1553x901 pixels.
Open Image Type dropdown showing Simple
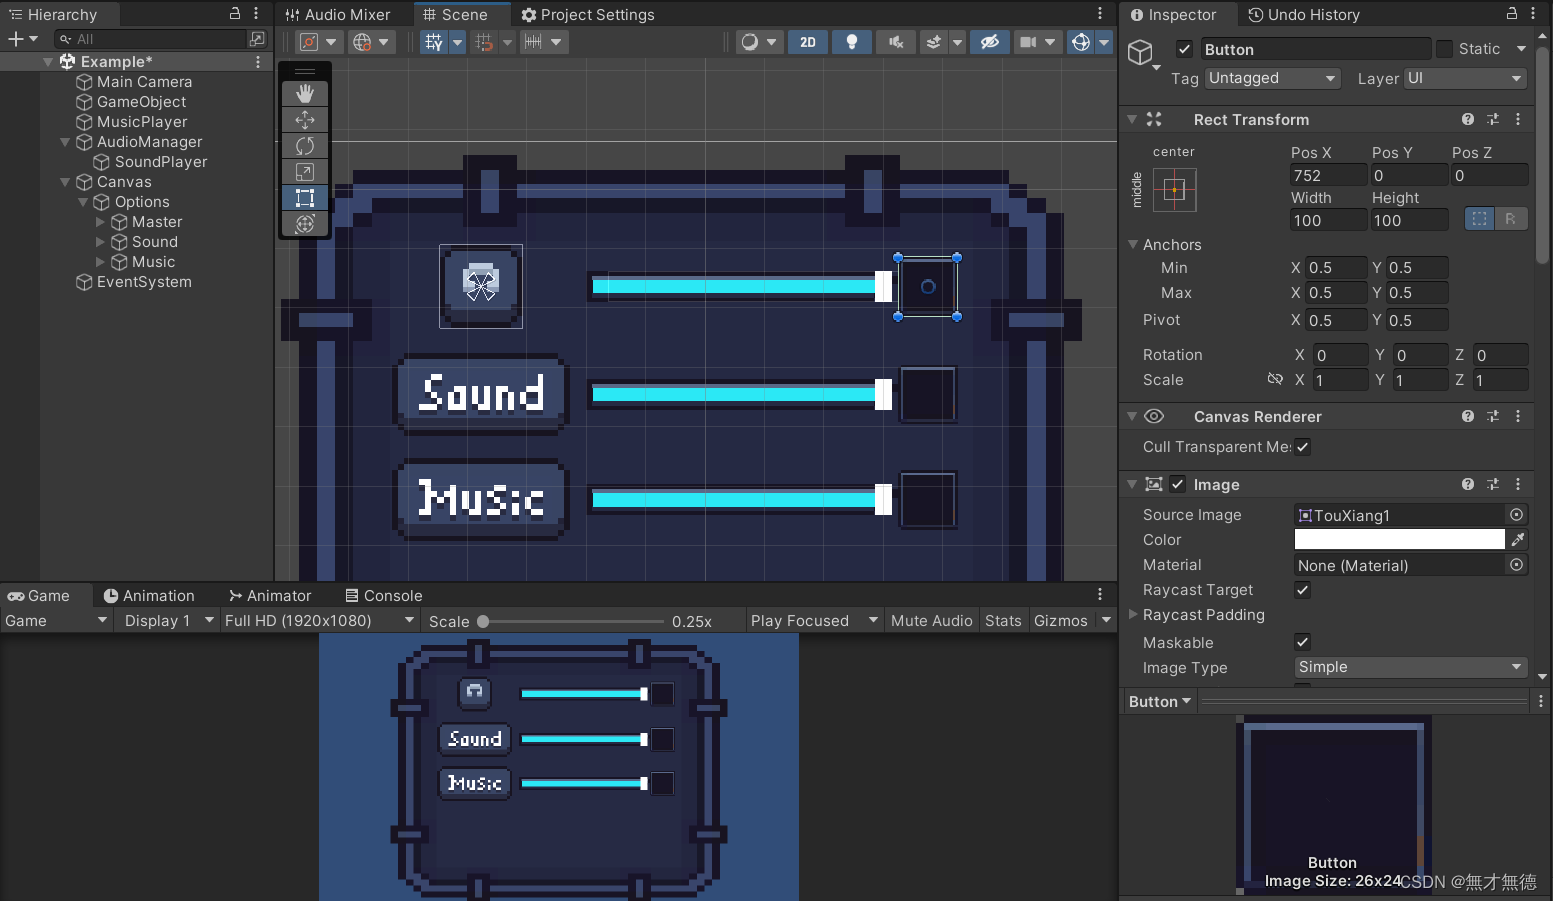[x=1411, y=667]
